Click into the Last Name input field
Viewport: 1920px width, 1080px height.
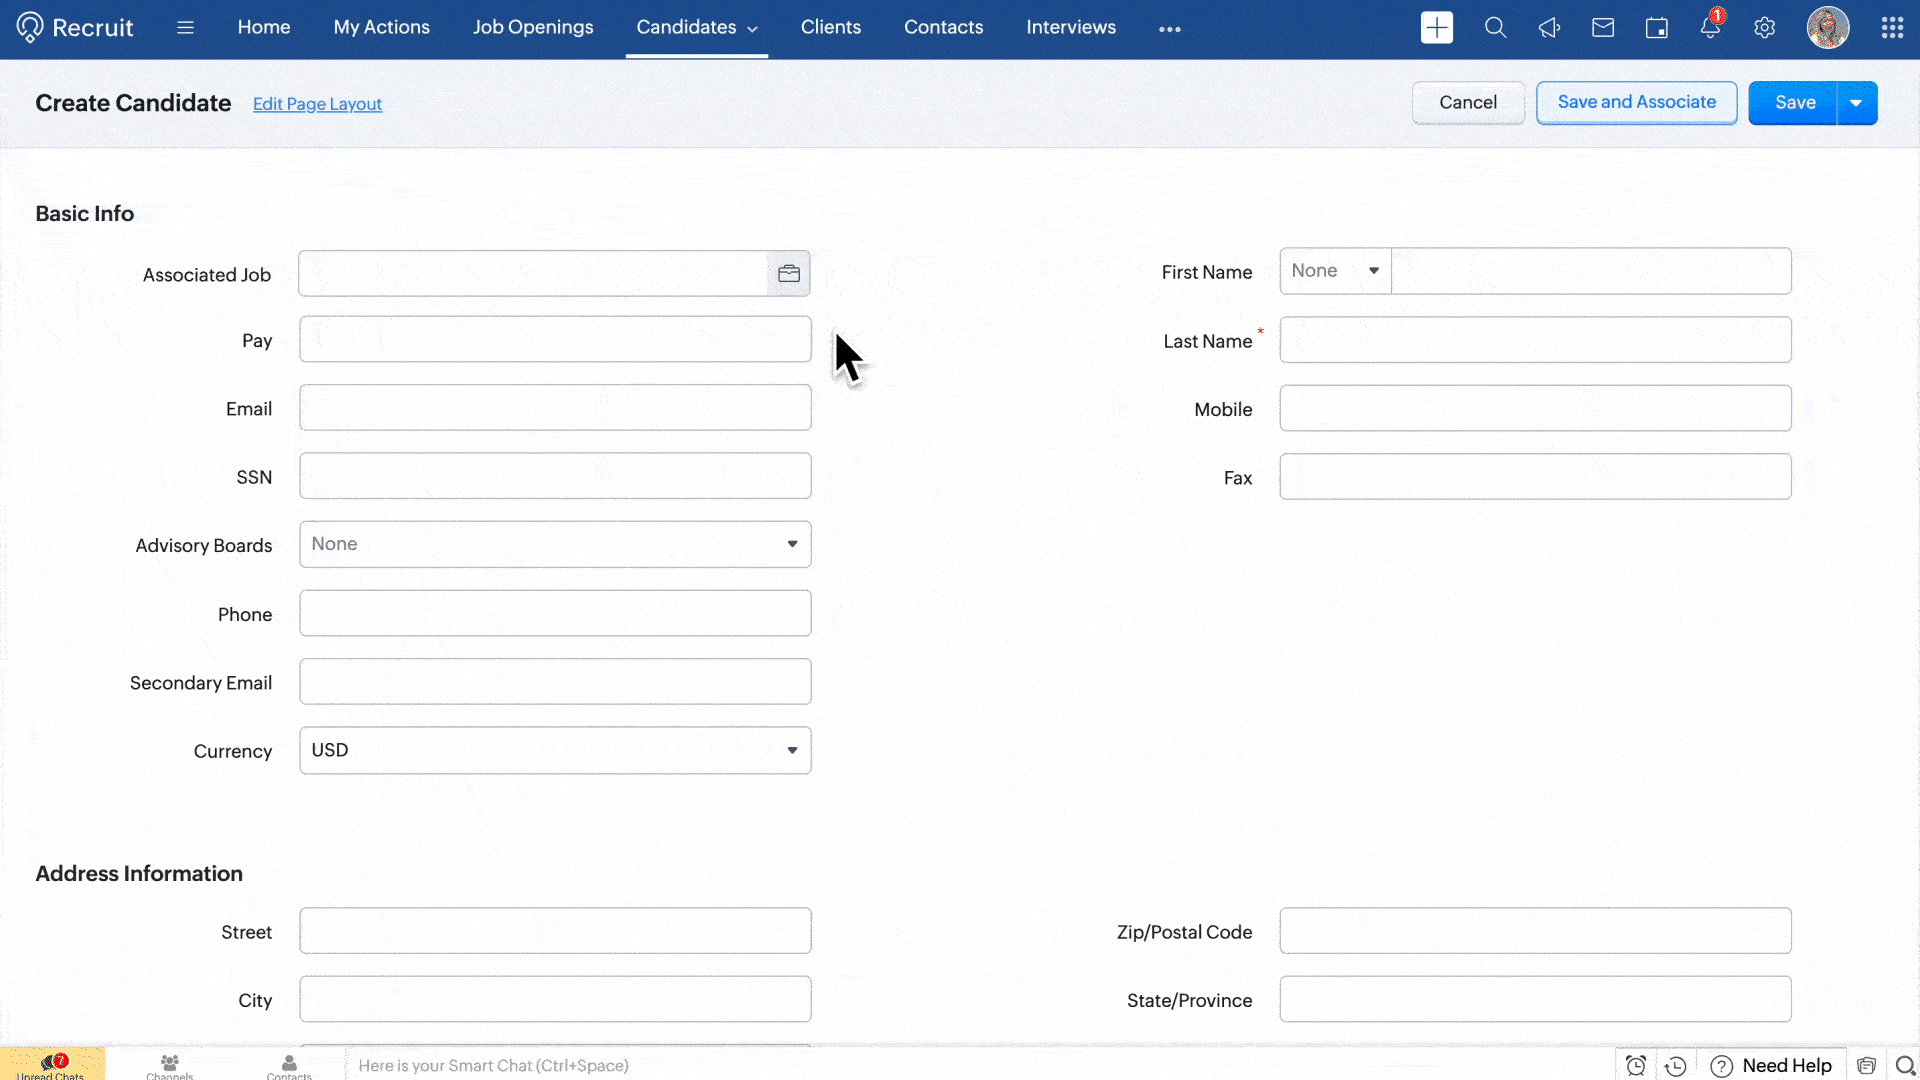tap(1535, 340)
